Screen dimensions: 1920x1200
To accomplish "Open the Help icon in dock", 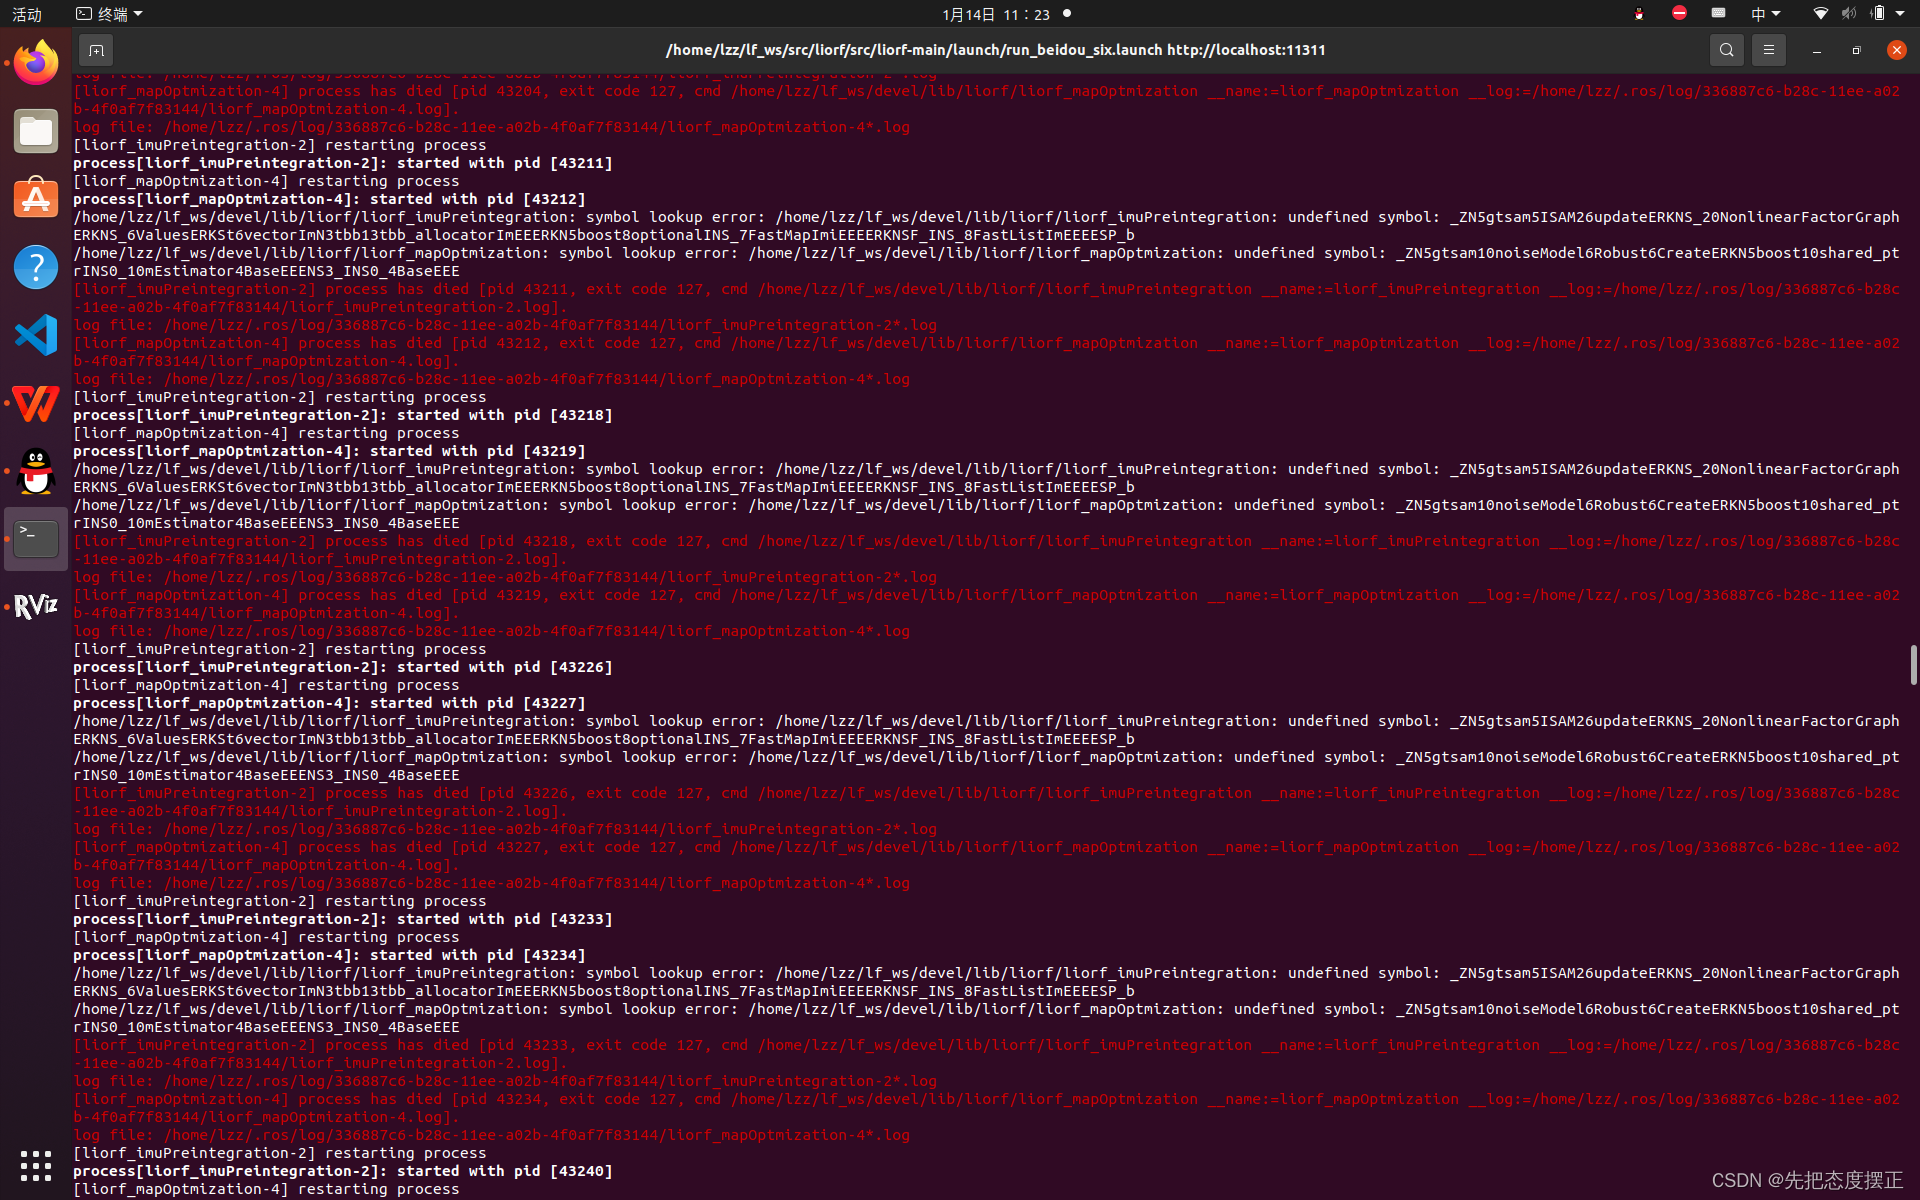I will [36, 267].
